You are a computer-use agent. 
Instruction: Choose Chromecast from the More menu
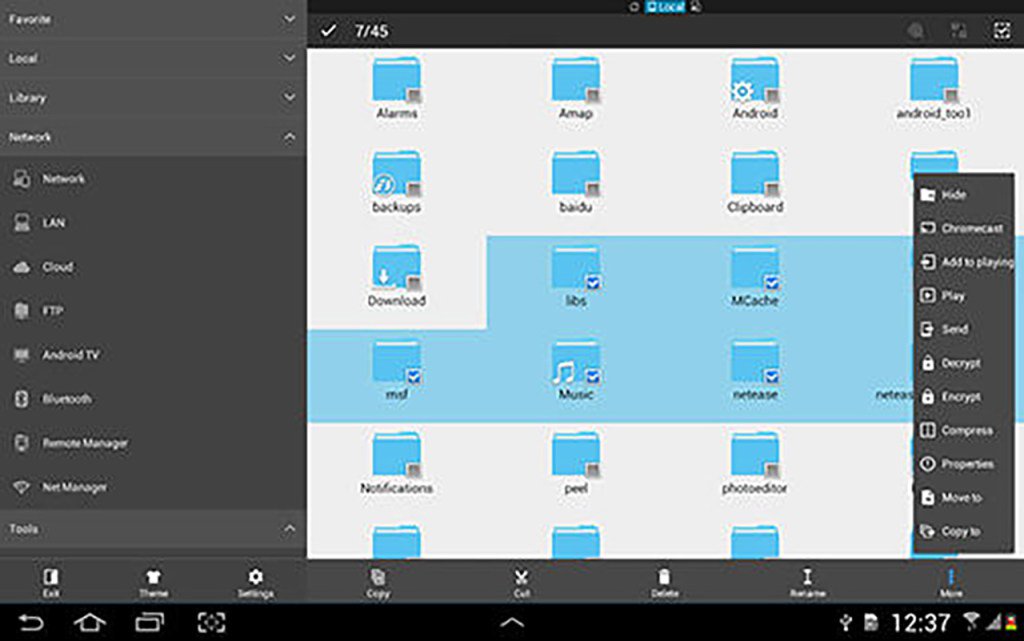point(964,228)
